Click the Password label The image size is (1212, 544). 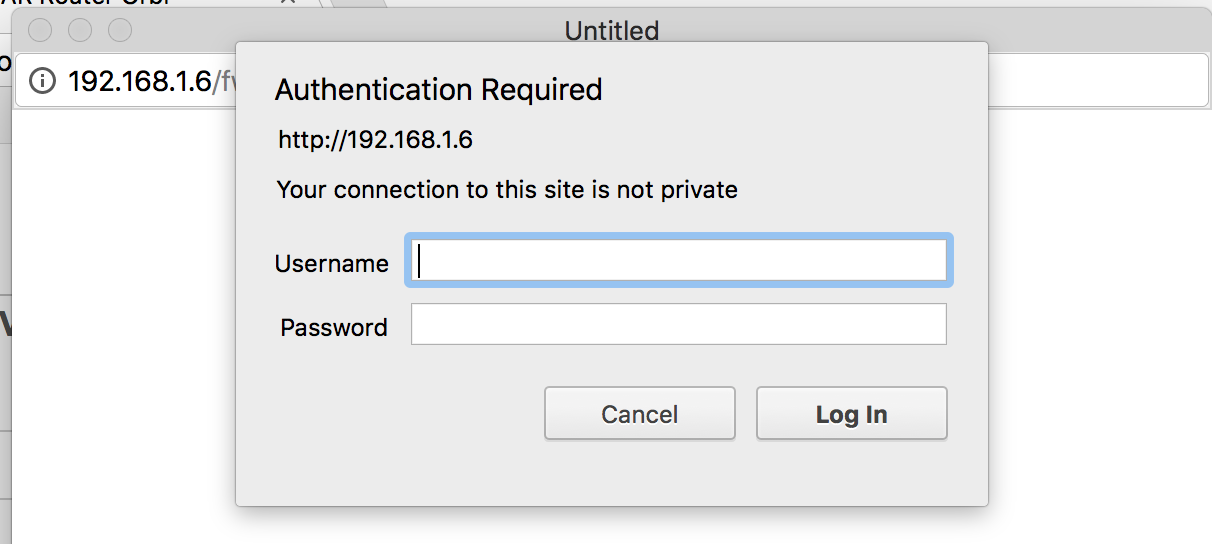tap(334, 328)
